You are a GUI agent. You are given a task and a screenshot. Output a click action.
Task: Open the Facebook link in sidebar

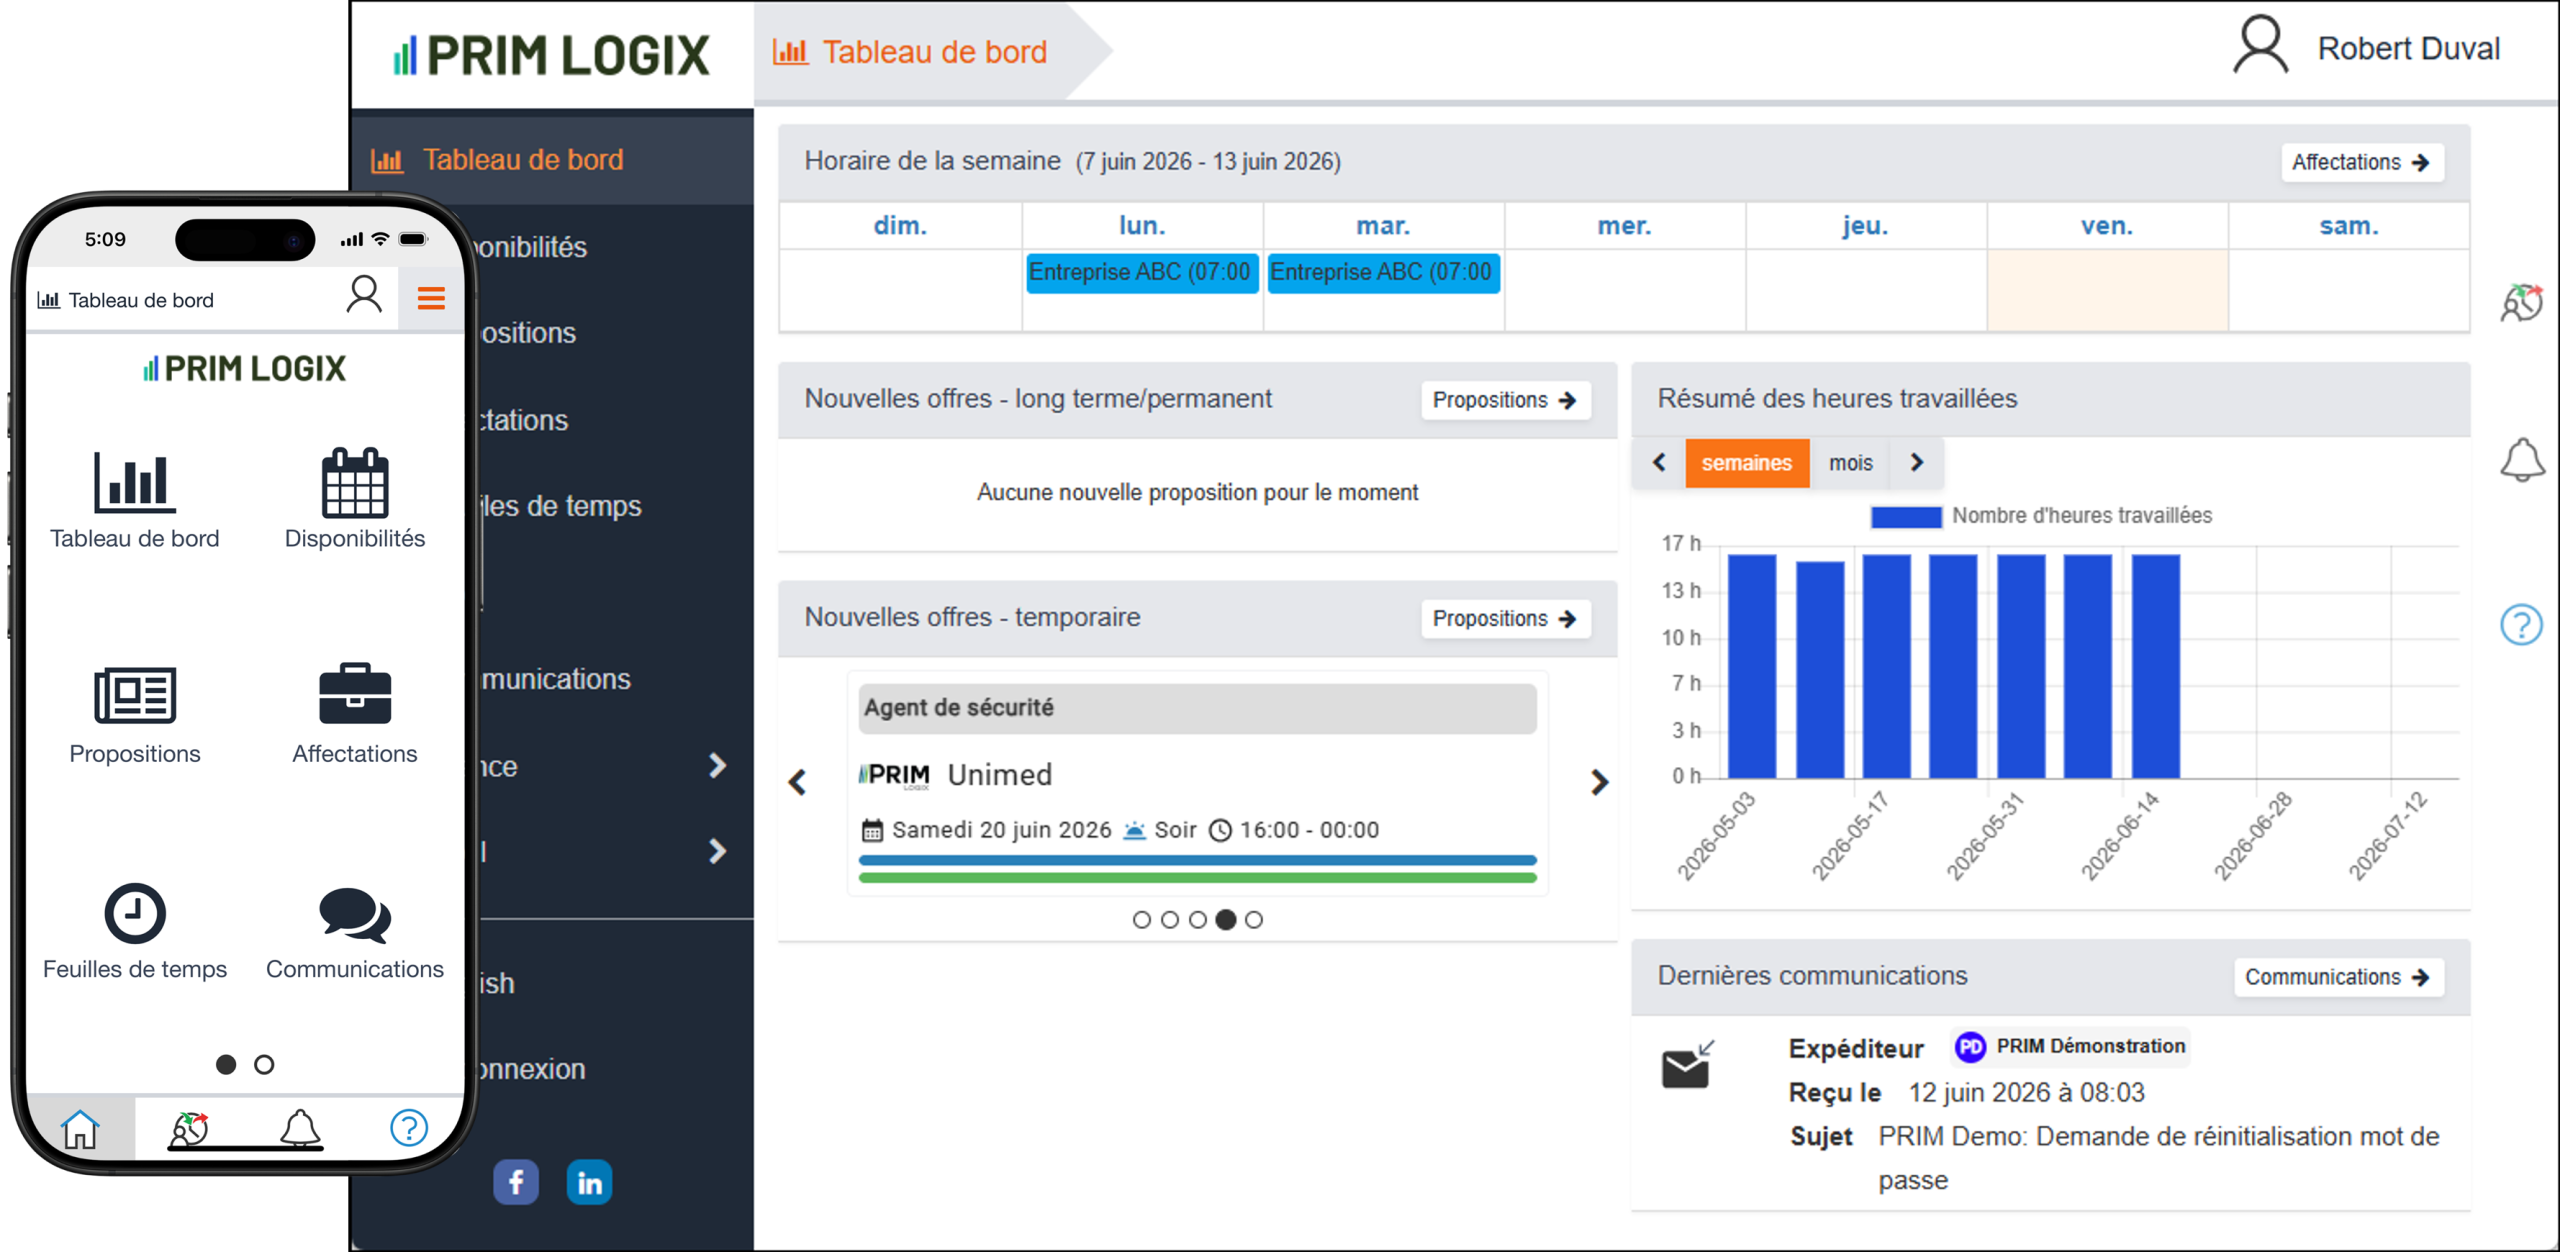pos(515,1182)
